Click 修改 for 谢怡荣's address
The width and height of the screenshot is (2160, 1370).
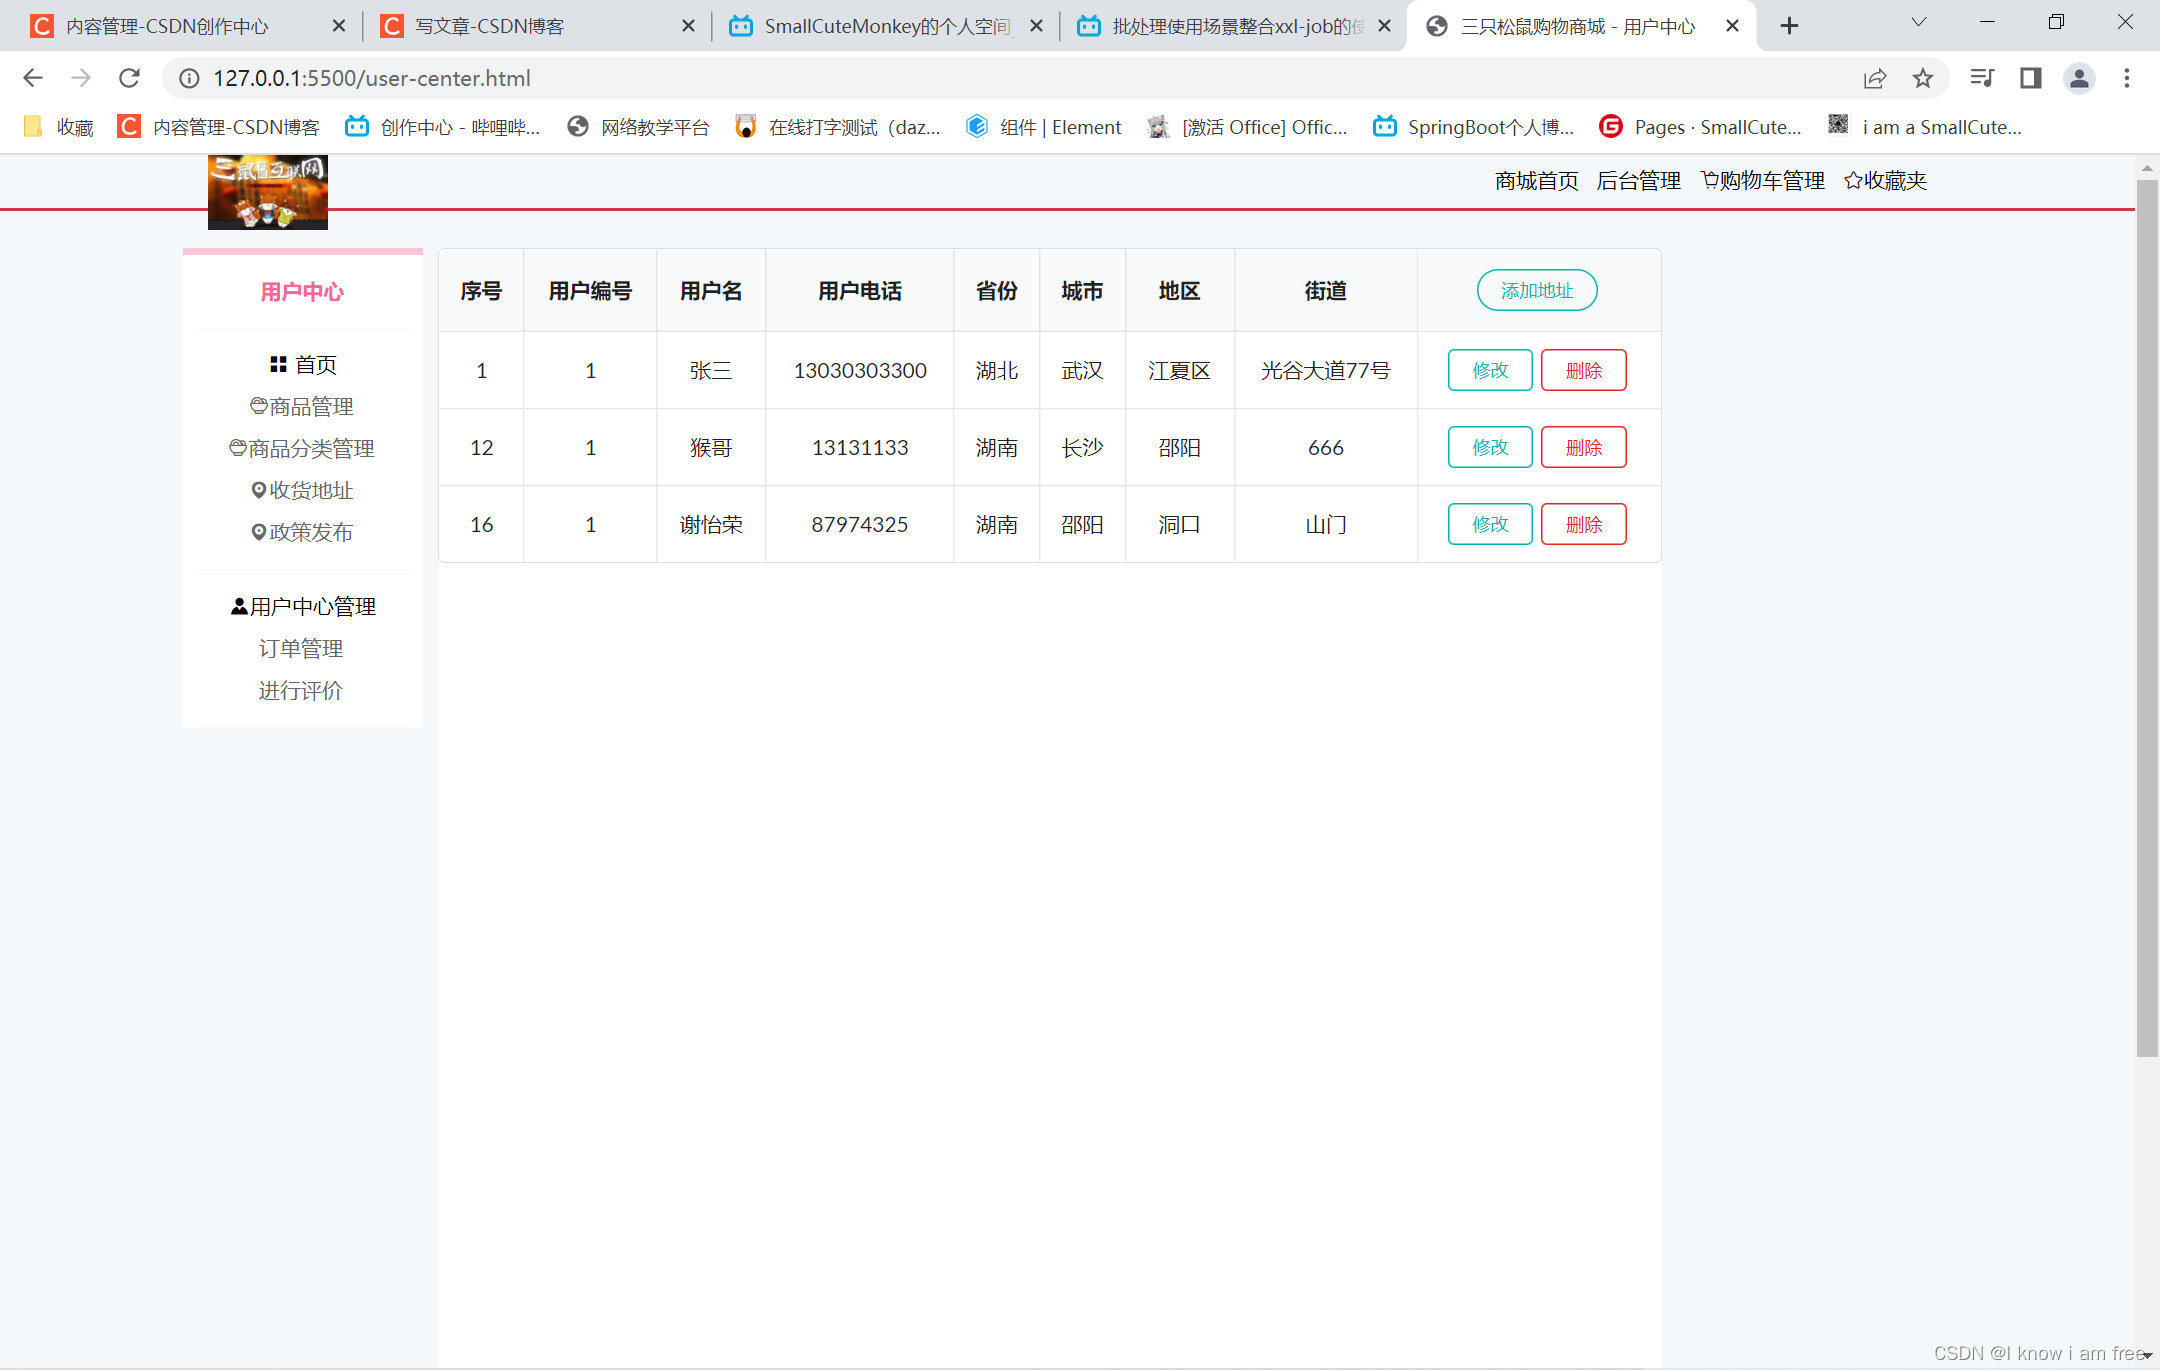click(1490, 524)
